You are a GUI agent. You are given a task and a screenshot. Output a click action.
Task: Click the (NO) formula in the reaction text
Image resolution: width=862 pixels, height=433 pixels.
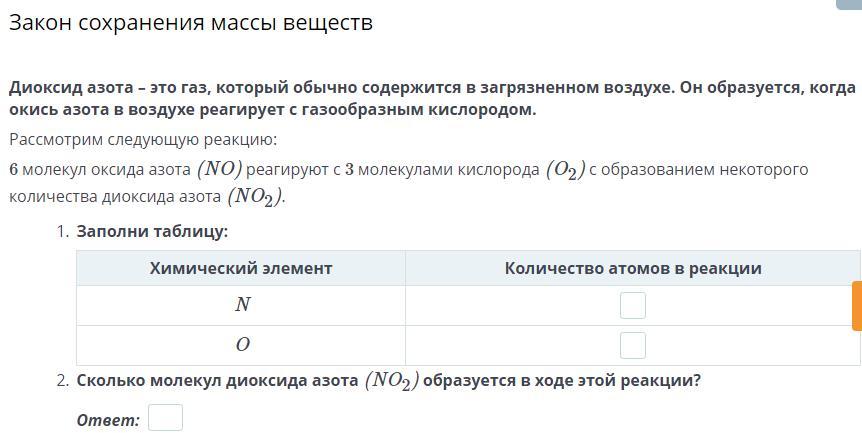click(x=219, y=170)
